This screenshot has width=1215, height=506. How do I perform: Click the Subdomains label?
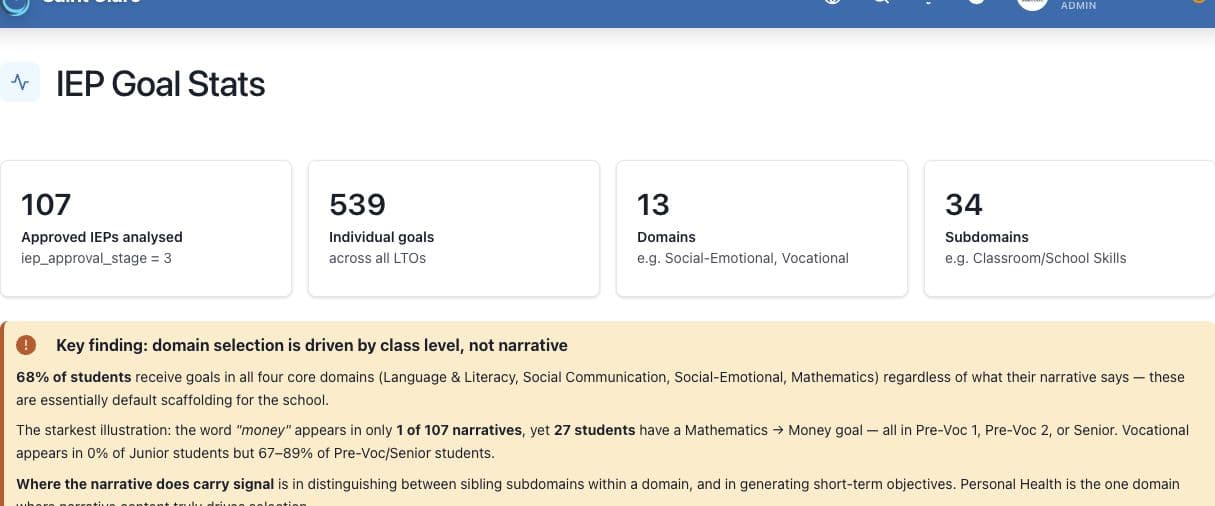pos(987,237)
